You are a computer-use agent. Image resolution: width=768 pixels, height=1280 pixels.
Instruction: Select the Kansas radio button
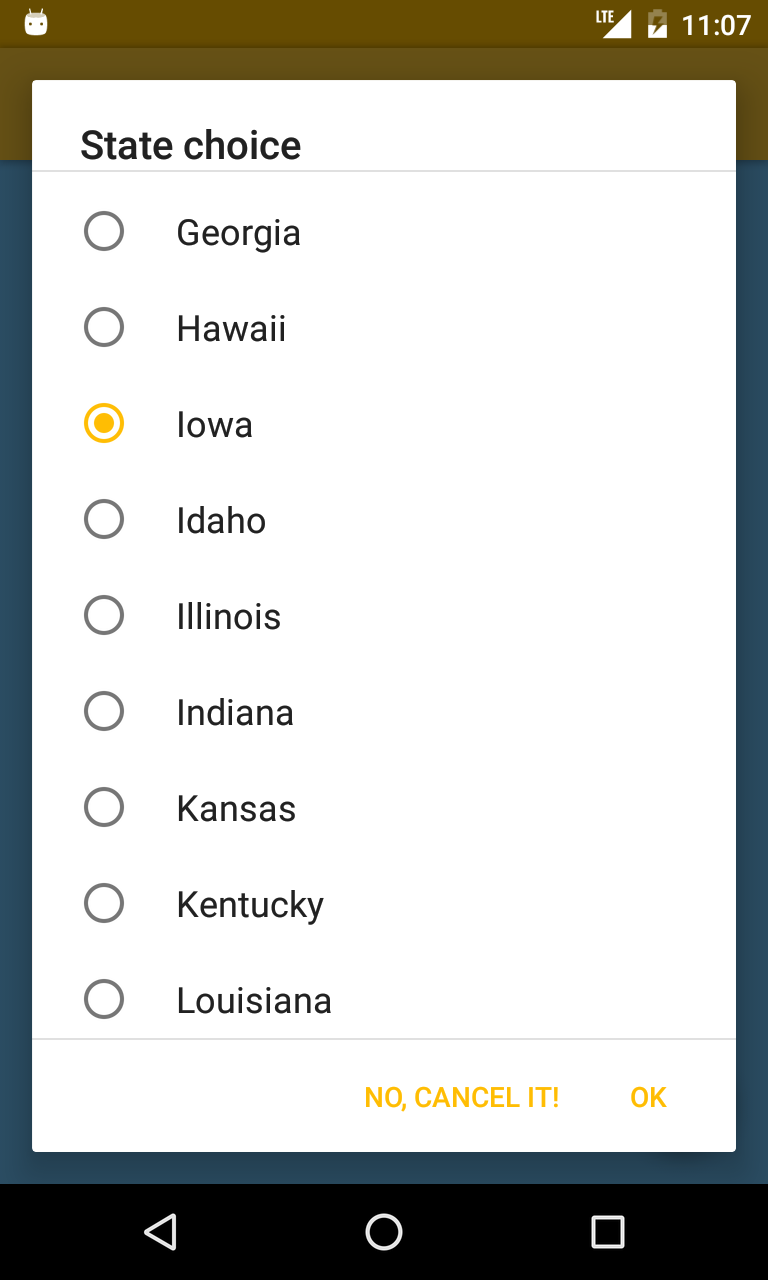point(104,808)
